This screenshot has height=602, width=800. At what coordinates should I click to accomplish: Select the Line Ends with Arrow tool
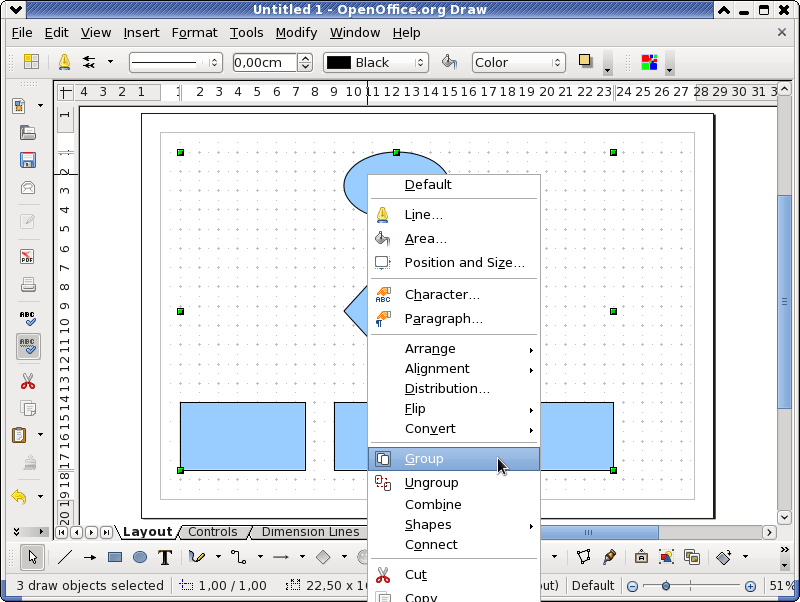[90, 557]
